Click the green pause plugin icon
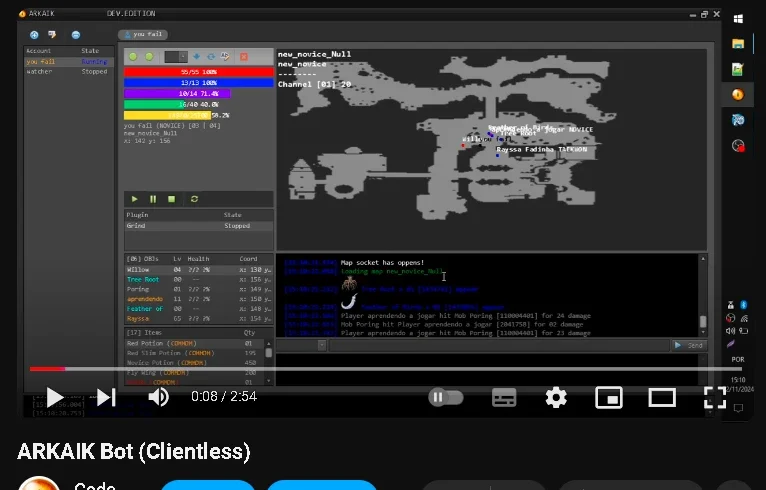This screenshot has width=766, height=490. pos(153,199)
